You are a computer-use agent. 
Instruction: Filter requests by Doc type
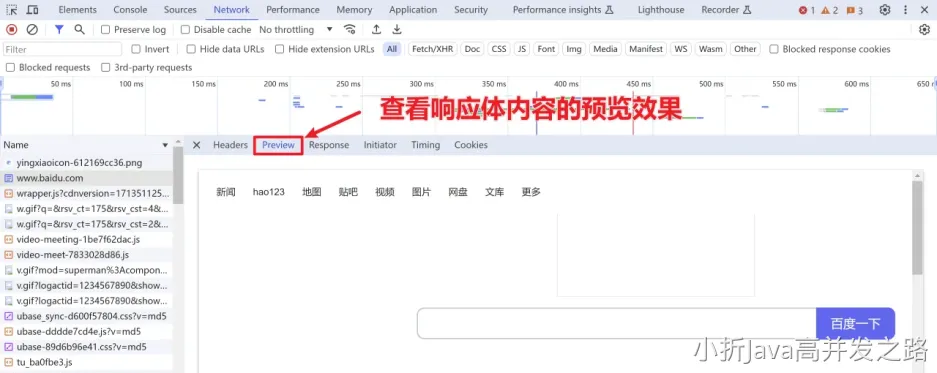click(472, 49)
